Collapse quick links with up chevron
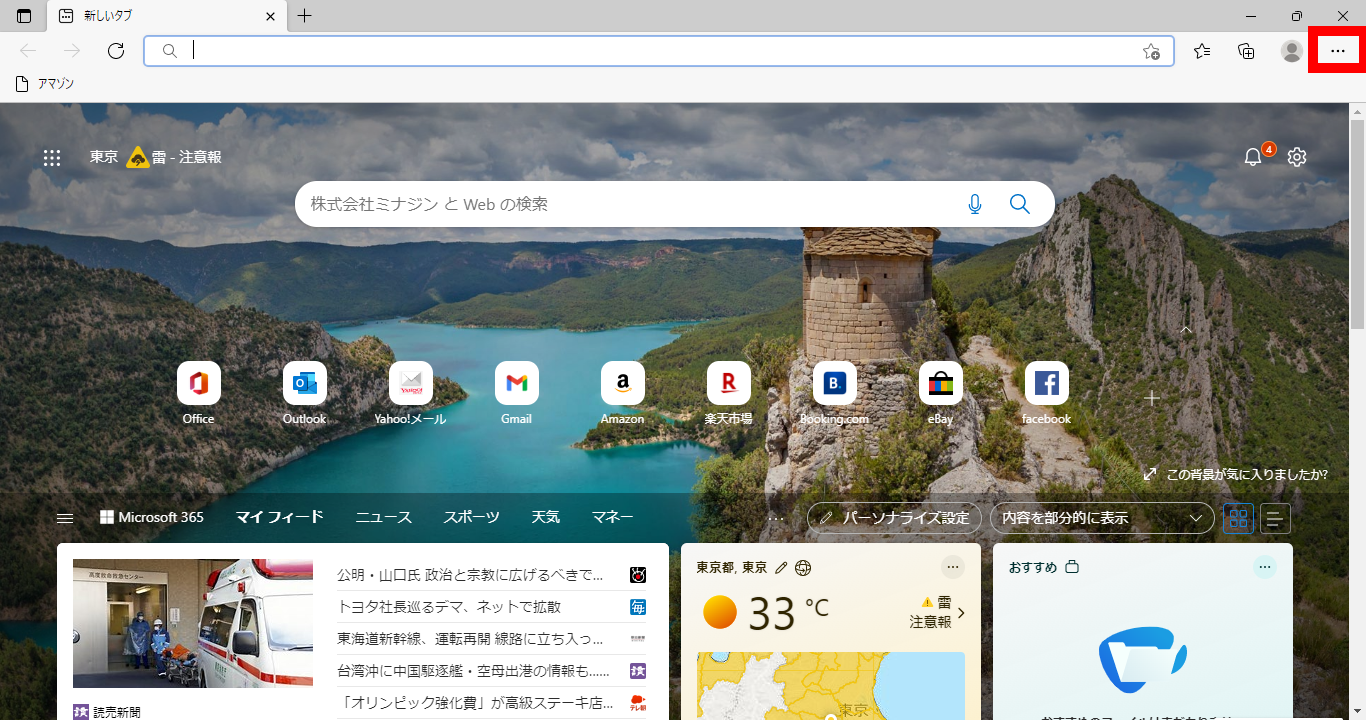The image size is (1366, 720). coord(1186,329)
